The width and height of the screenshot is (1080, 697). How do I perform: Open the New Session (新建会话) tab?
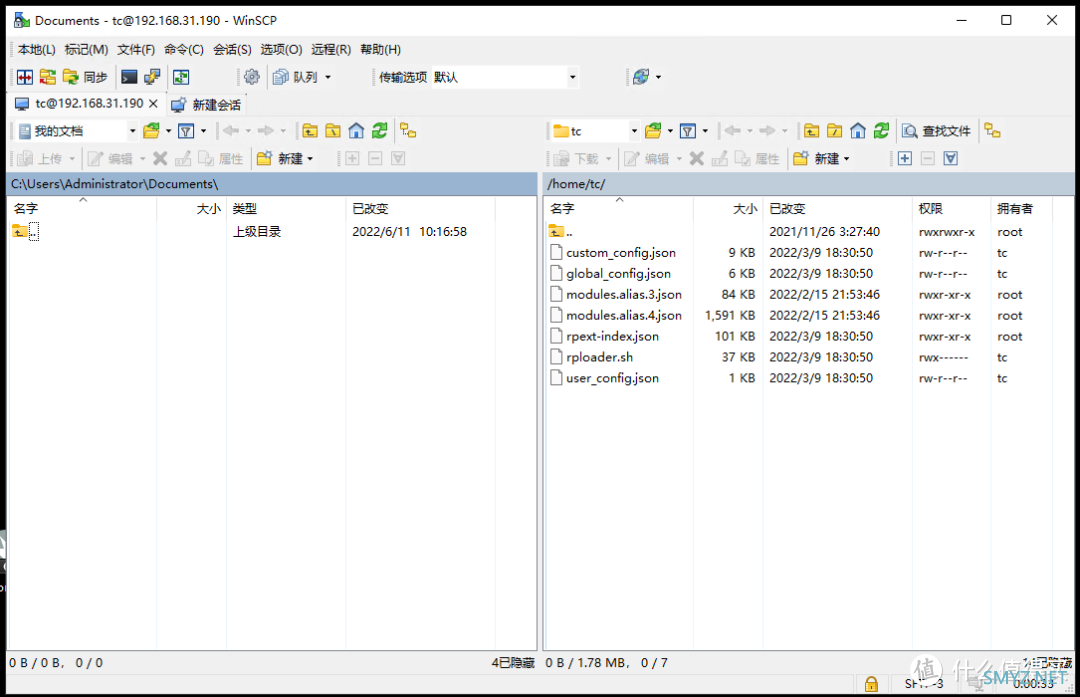(x=206, y=105)
